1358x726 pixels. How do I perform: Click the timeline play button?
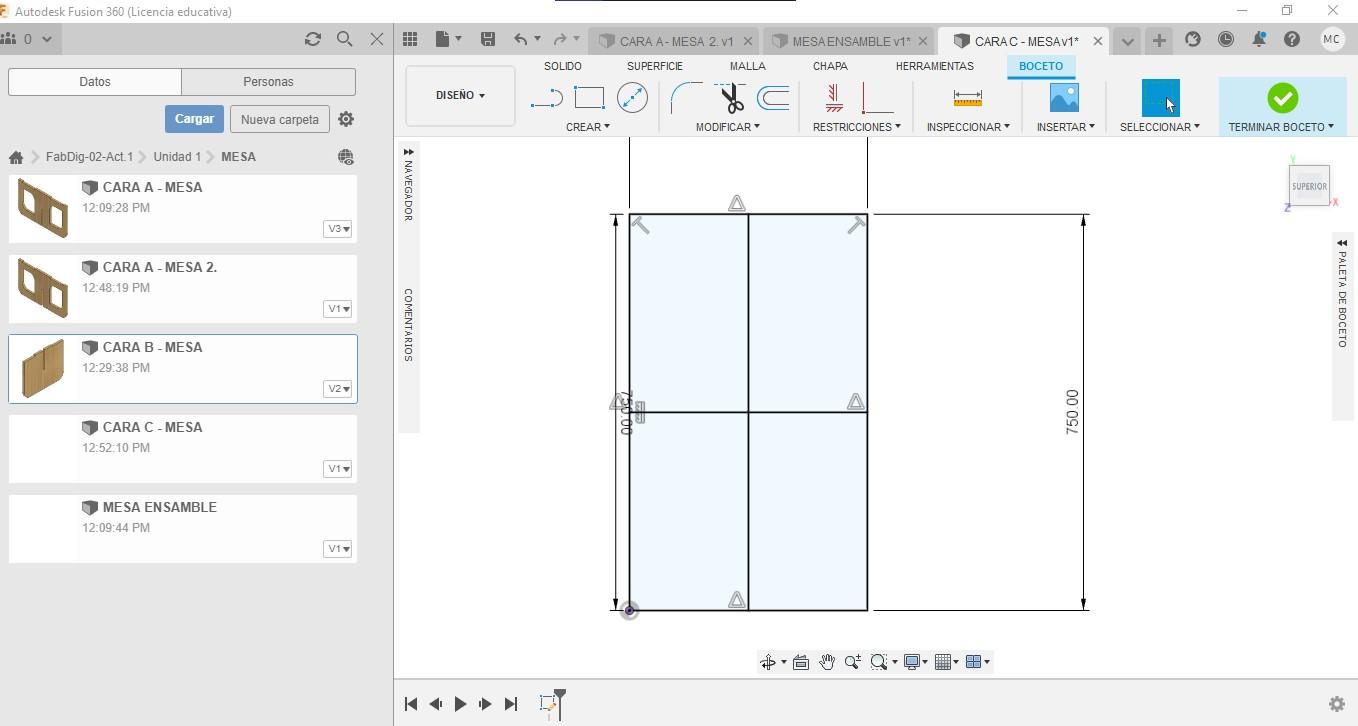(460, 704)
